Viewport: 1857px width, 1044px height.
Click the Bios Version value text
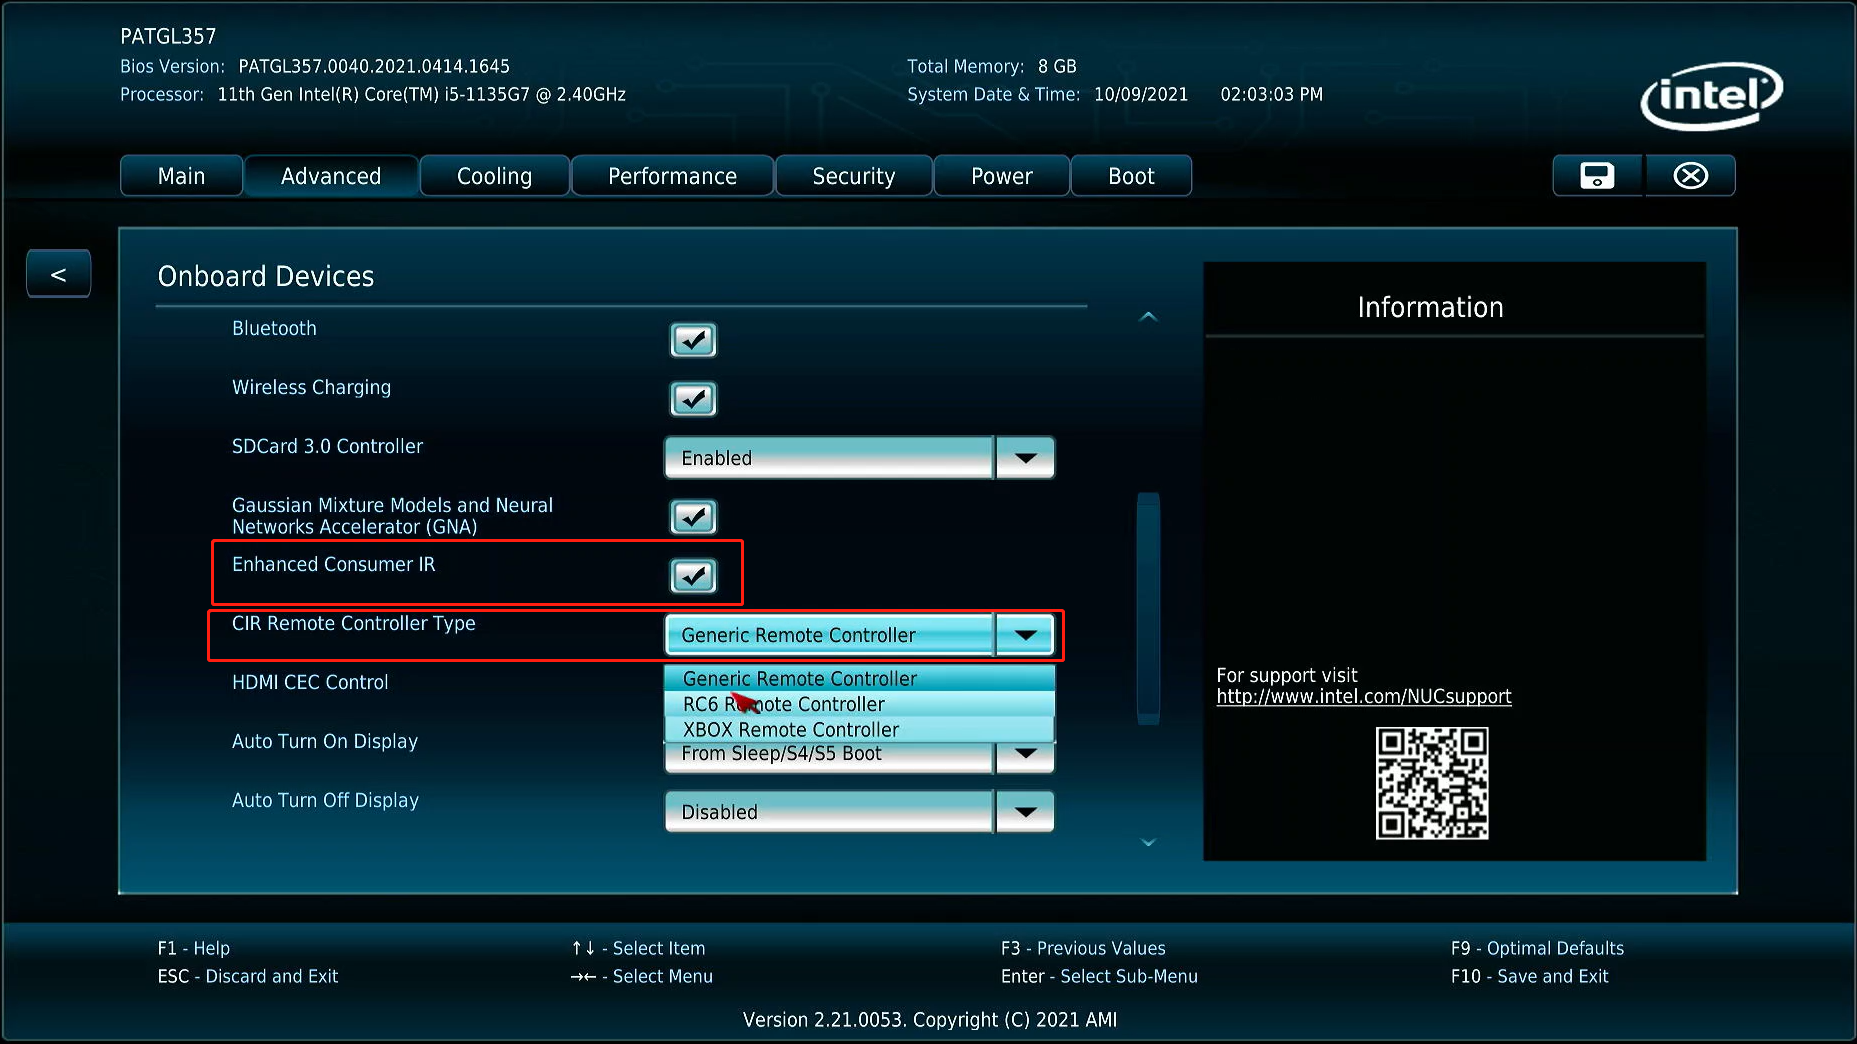click(374, 66)
